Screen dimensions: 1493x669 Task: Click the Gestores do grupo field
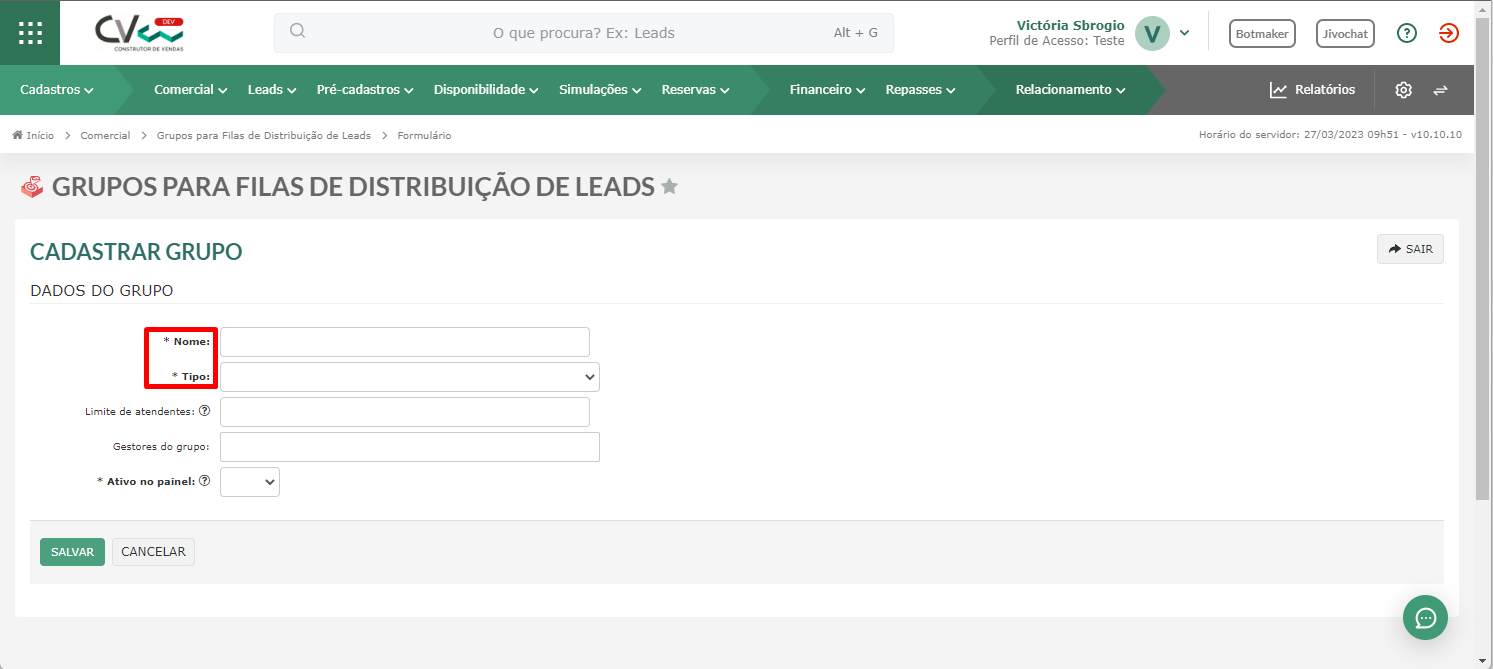pyautogui.click(x=410, y=447)
